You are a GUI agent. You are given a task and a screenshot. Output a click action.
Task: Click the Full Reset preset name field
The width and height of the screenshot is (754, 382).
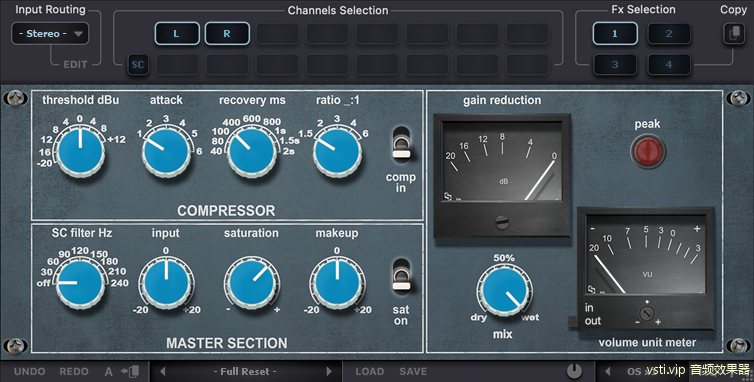click(x=245, y=371)
